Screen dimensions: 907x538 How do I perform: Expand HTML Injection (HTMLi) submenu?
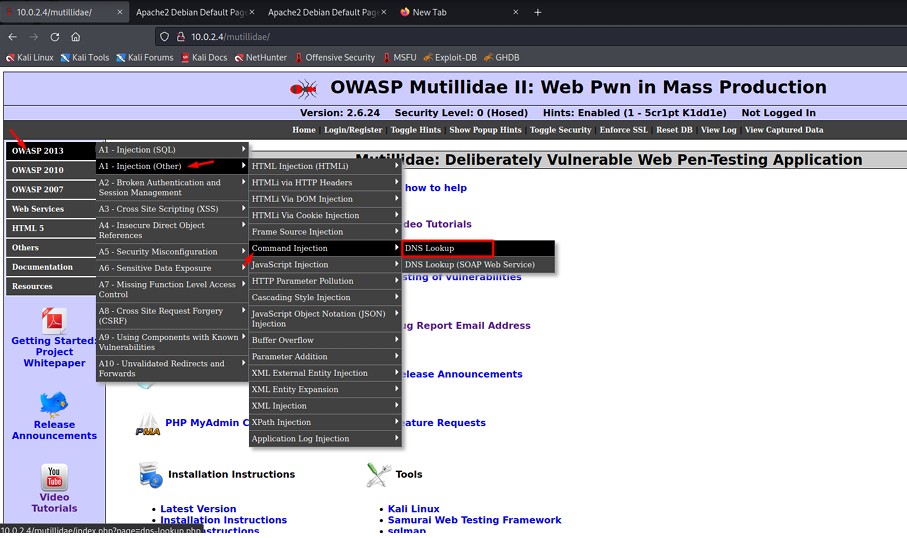tap(325, 166)
